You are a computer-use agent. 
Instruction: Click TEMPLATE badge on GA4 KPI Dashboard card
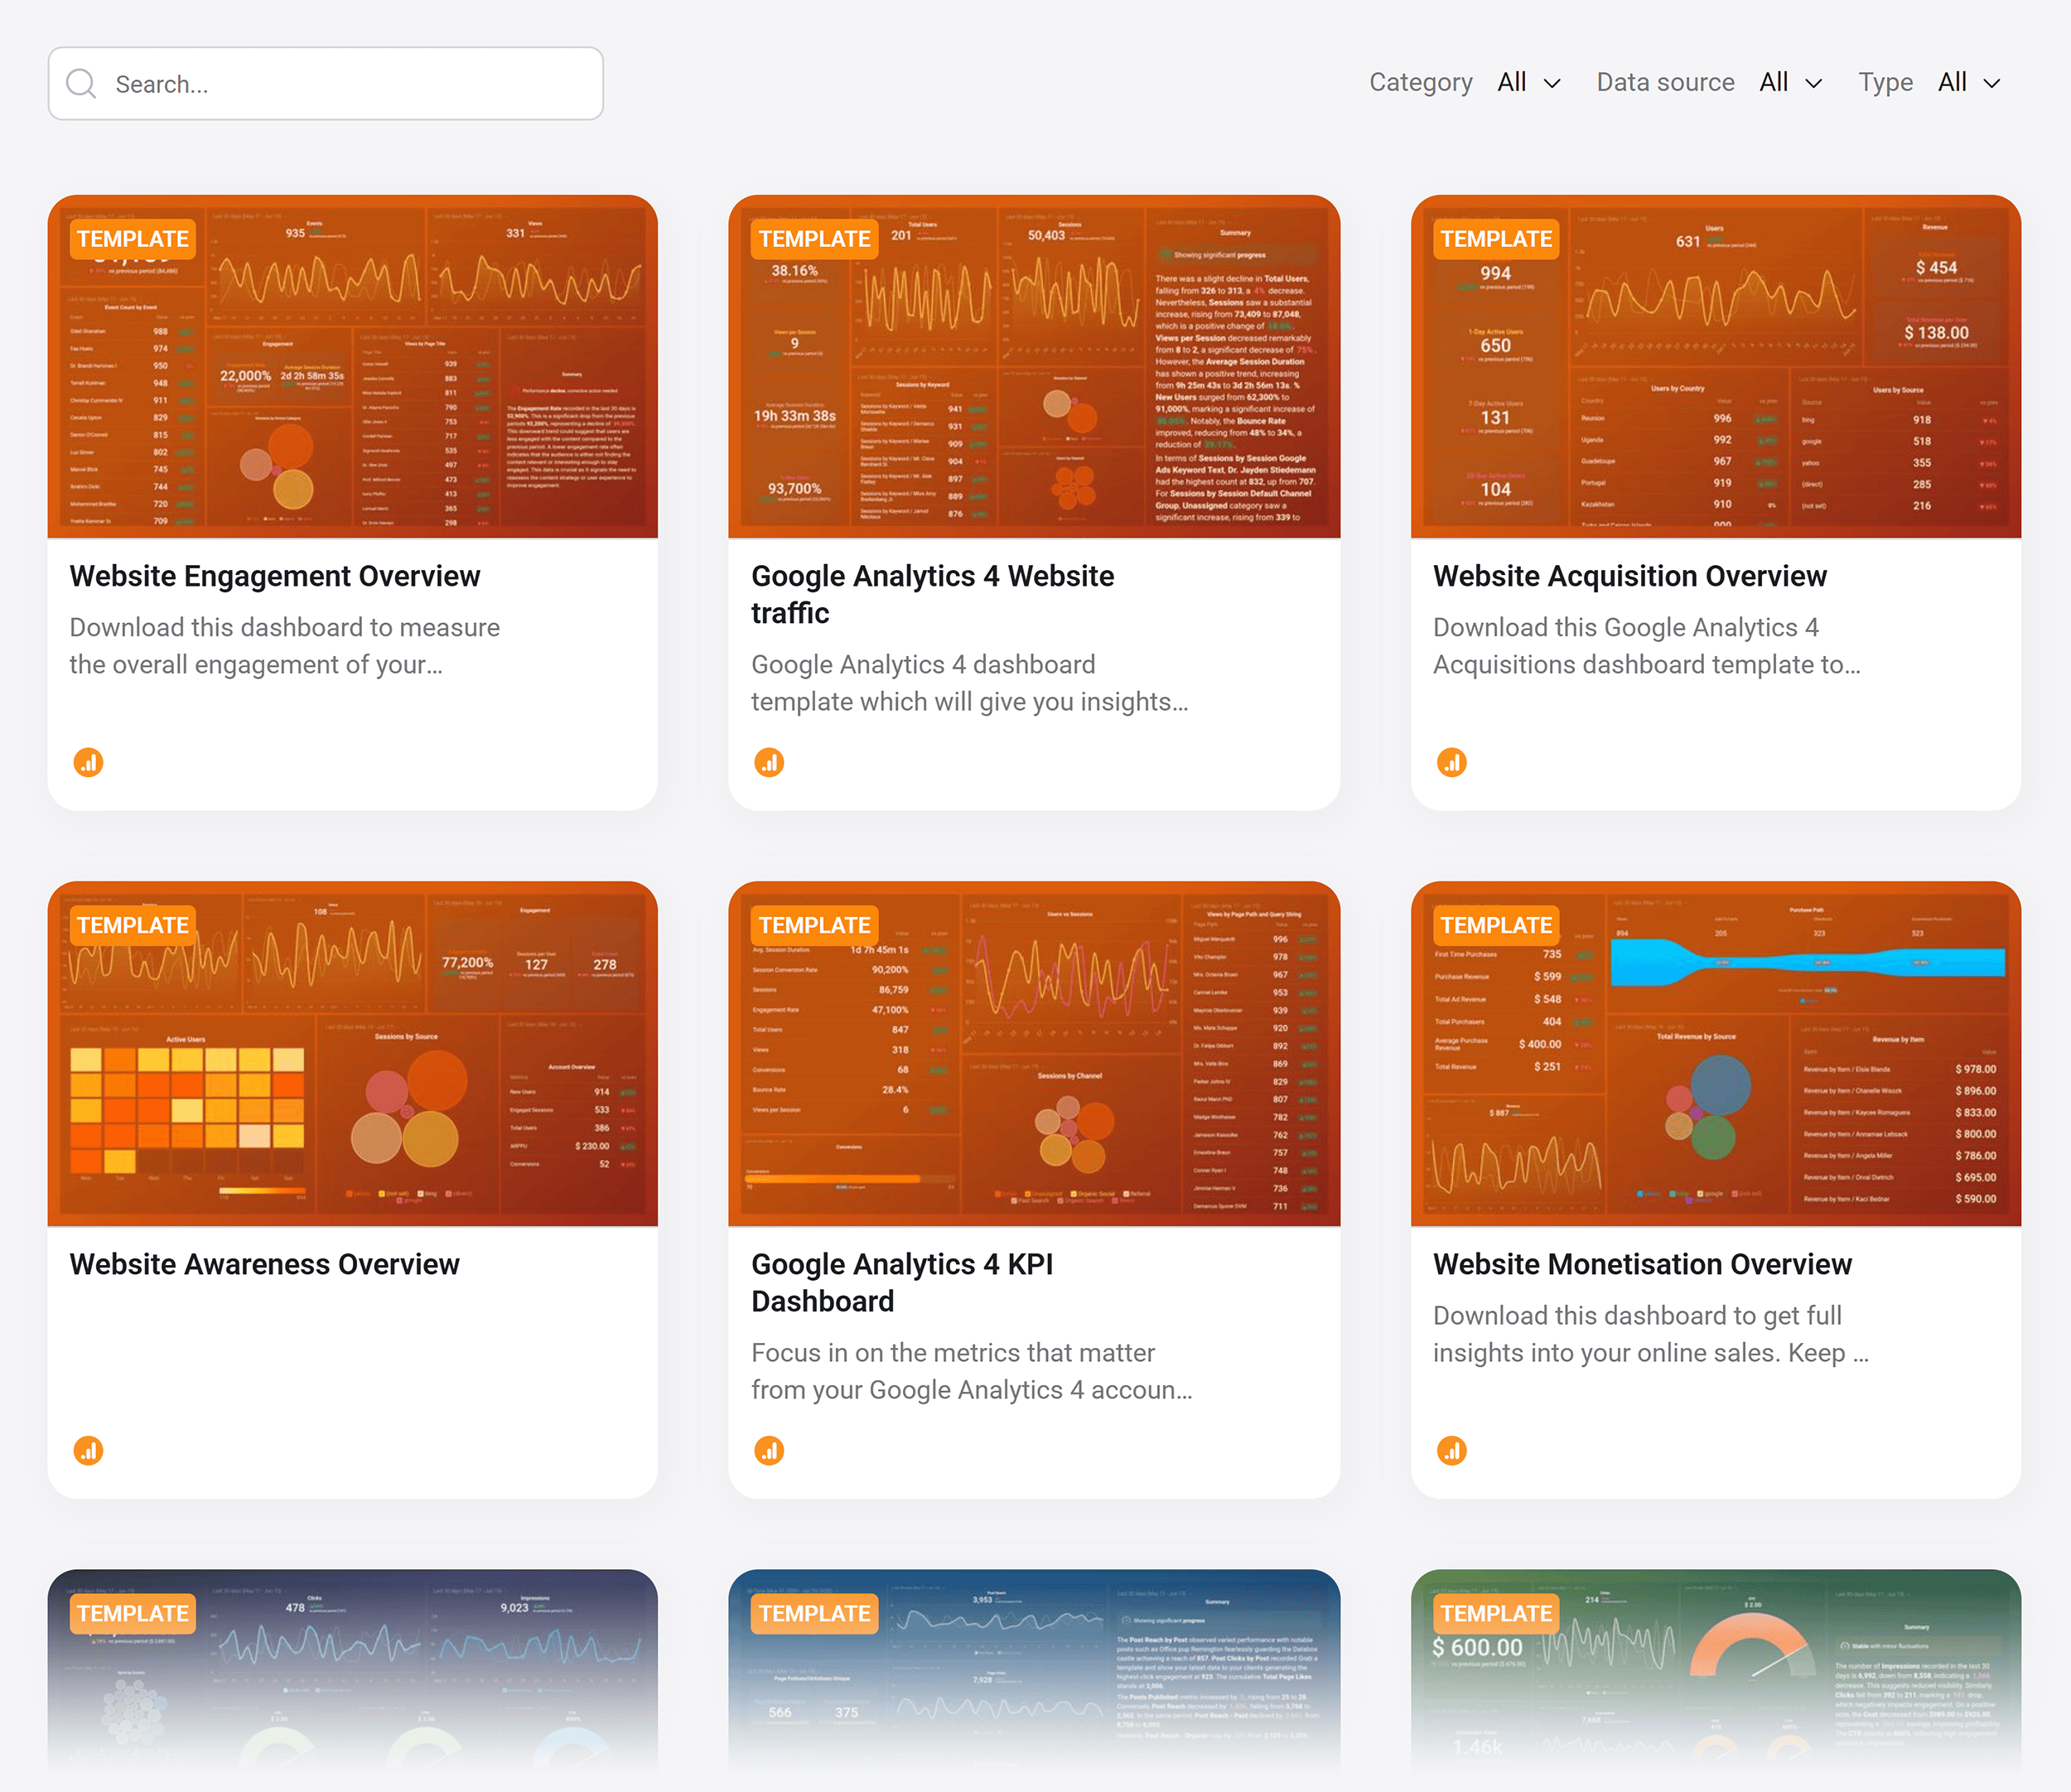tap(814, 925)
